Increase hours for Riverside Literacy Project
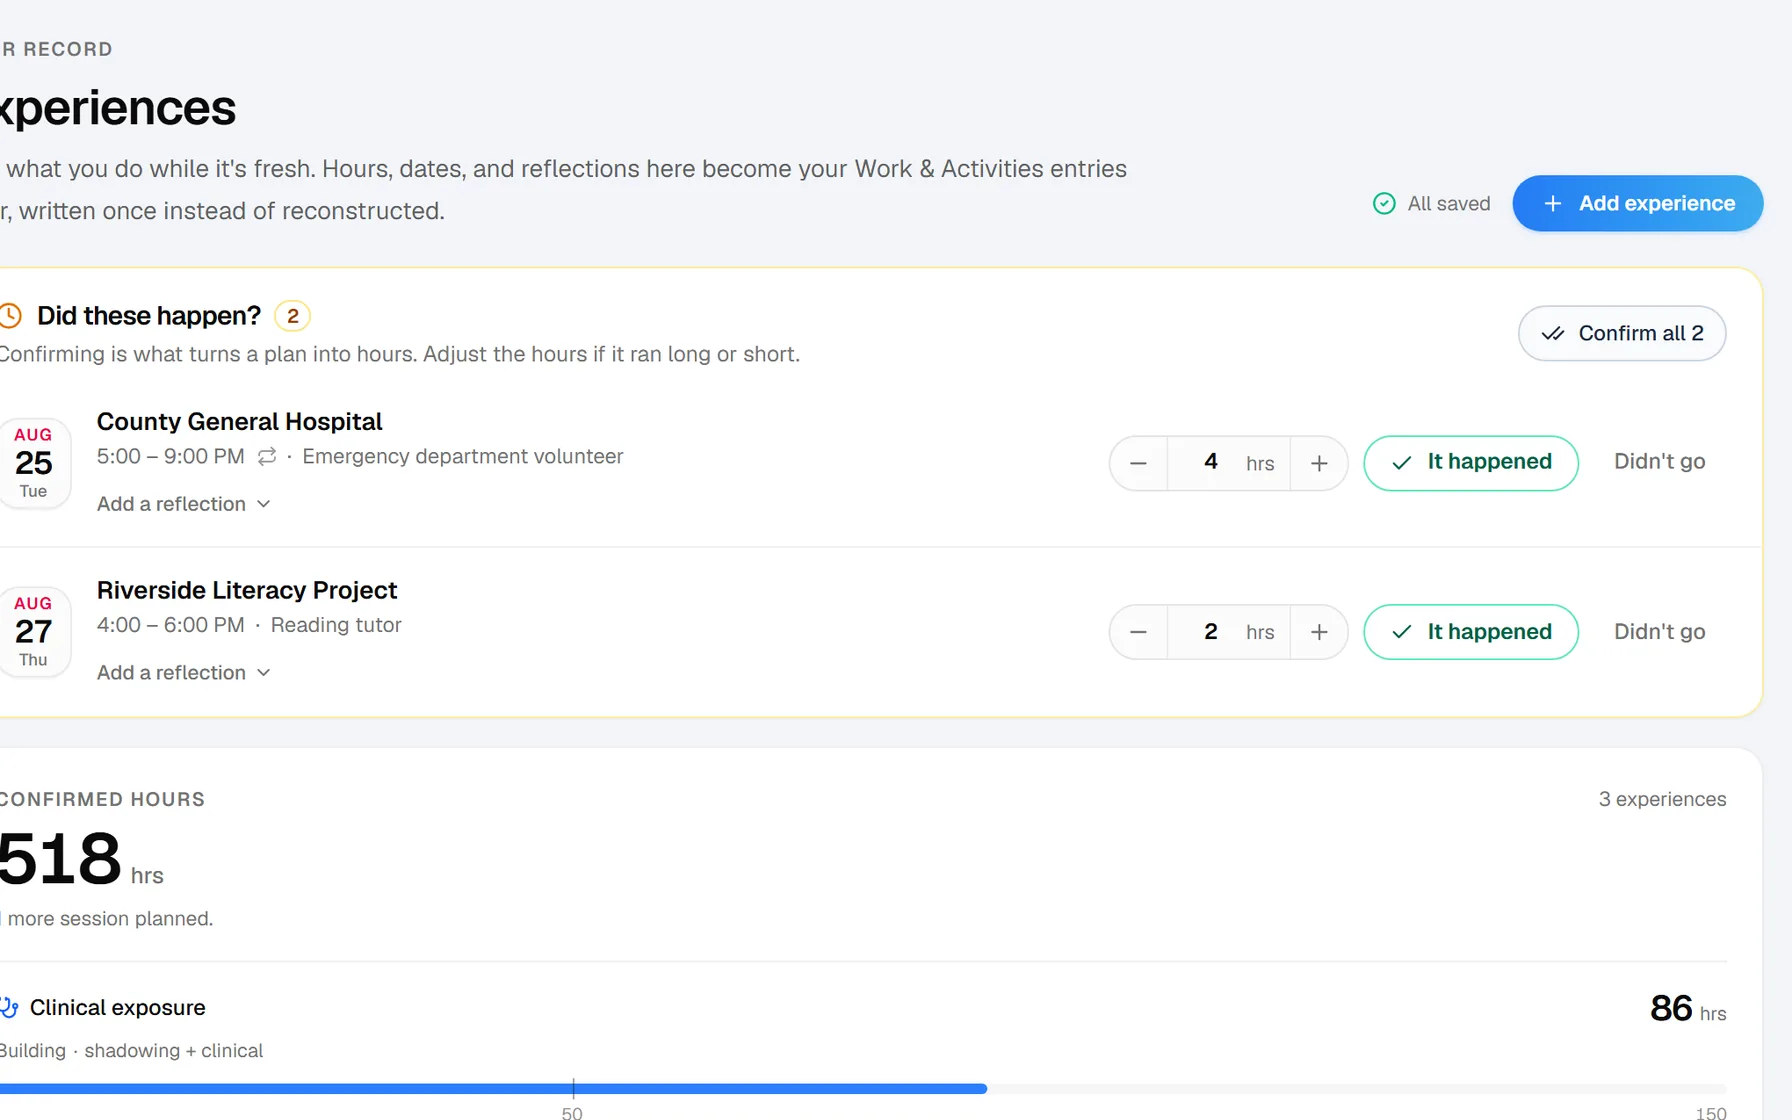Viewport: 1792px width, 1120px height. (x=1319, y=632)
